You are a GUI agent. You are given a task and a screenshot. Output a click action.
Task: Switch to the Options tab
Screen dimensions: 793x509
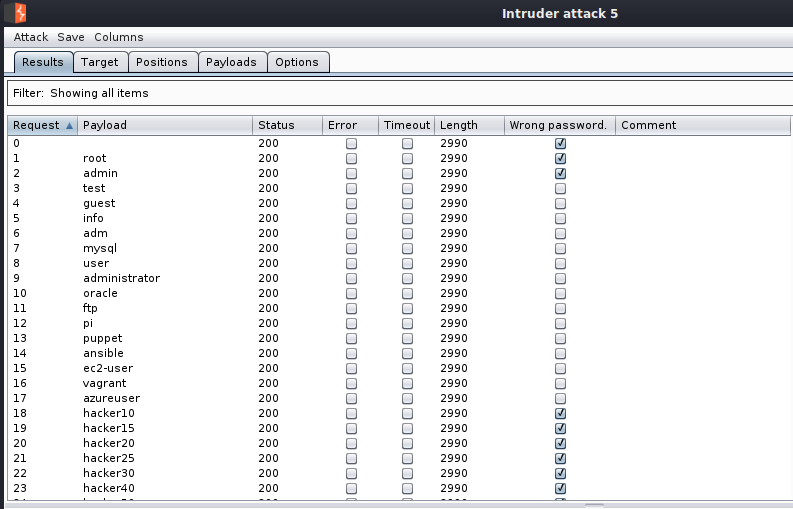297,62
